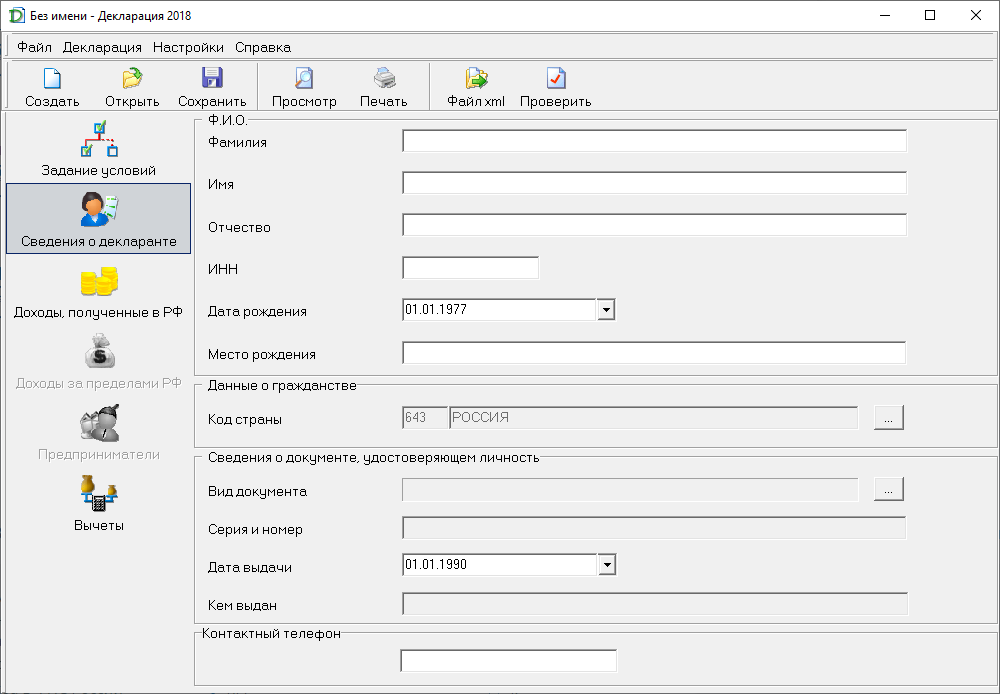Click the Дата рождения value 01.01.1977
Screen dimensions: 1000x694
pos(436,309)
